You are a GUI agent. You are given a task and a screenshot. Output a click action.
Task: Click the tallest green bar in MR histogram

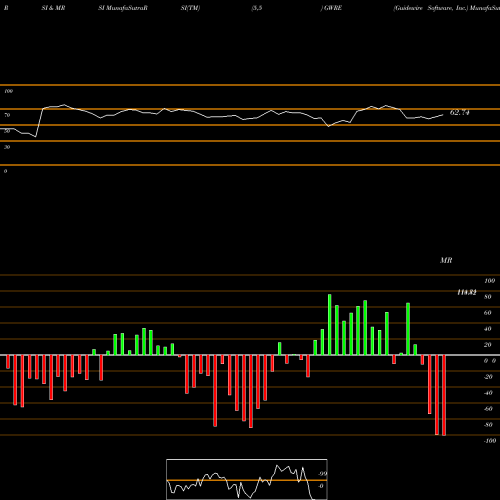click(x=330, y=325)
